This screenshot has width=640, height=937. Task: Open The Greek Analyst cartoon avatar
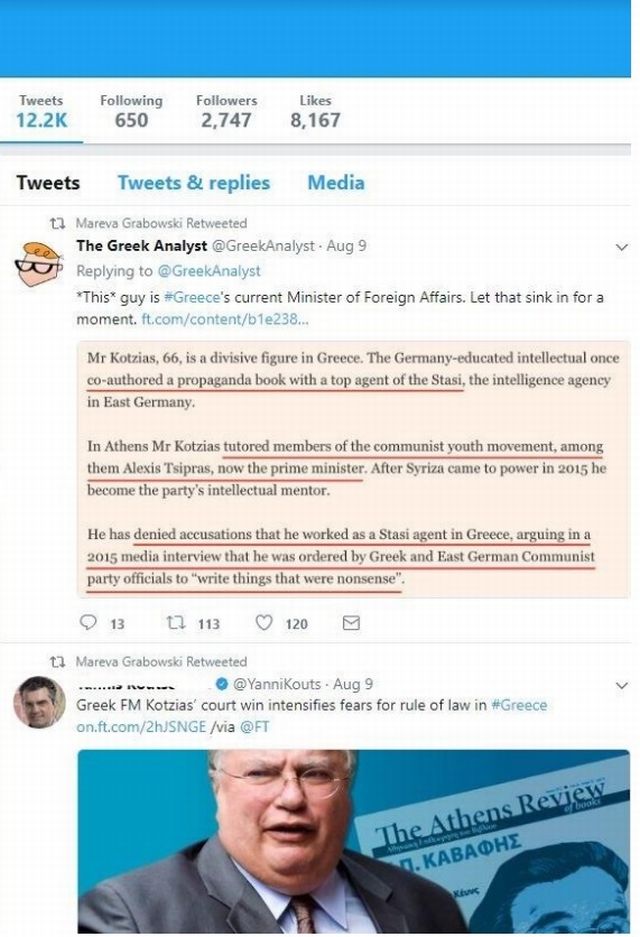click(38, 264)
